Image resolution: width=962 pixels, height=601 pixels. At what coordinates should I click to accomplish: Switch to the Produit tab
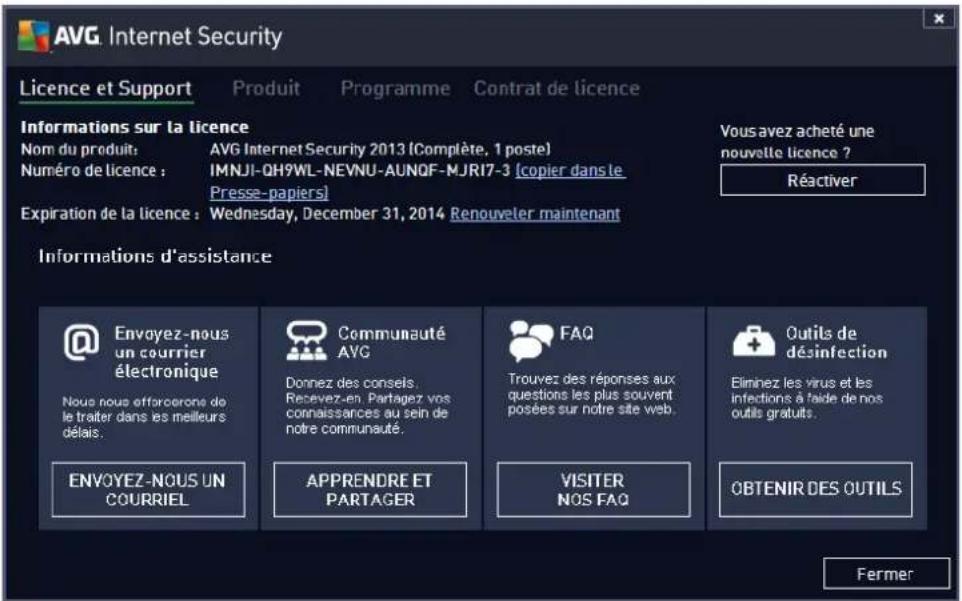[x=266, y=88]
